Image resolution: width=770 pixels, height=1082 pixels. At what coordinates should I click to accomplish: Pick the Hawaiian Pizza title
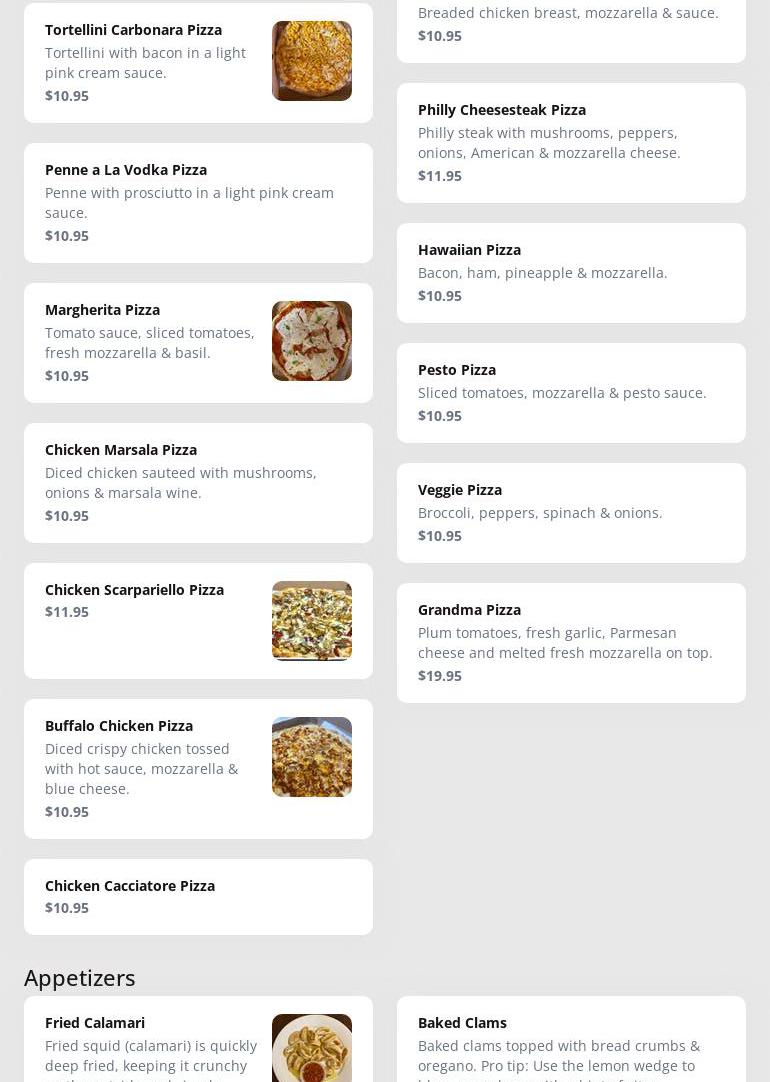(x=469, y=250)
